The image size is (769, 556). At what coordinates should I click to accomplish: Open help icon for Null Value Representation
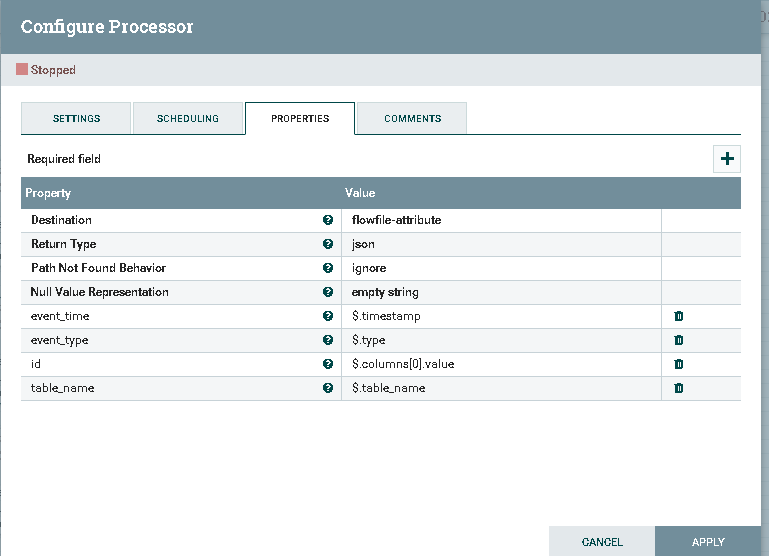click(328, 292)
